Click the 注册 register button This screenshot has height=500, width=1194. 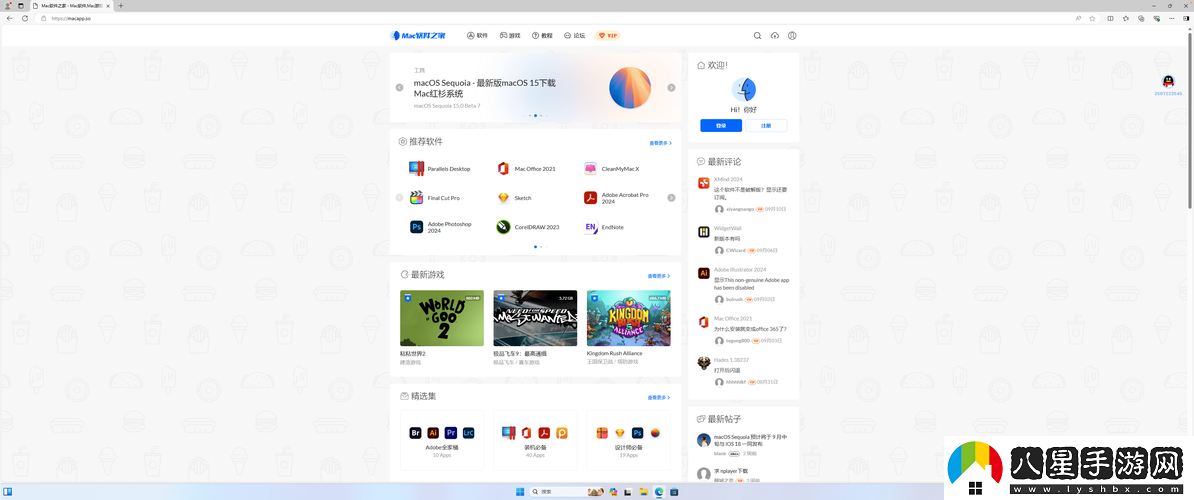tap(766, 126)
